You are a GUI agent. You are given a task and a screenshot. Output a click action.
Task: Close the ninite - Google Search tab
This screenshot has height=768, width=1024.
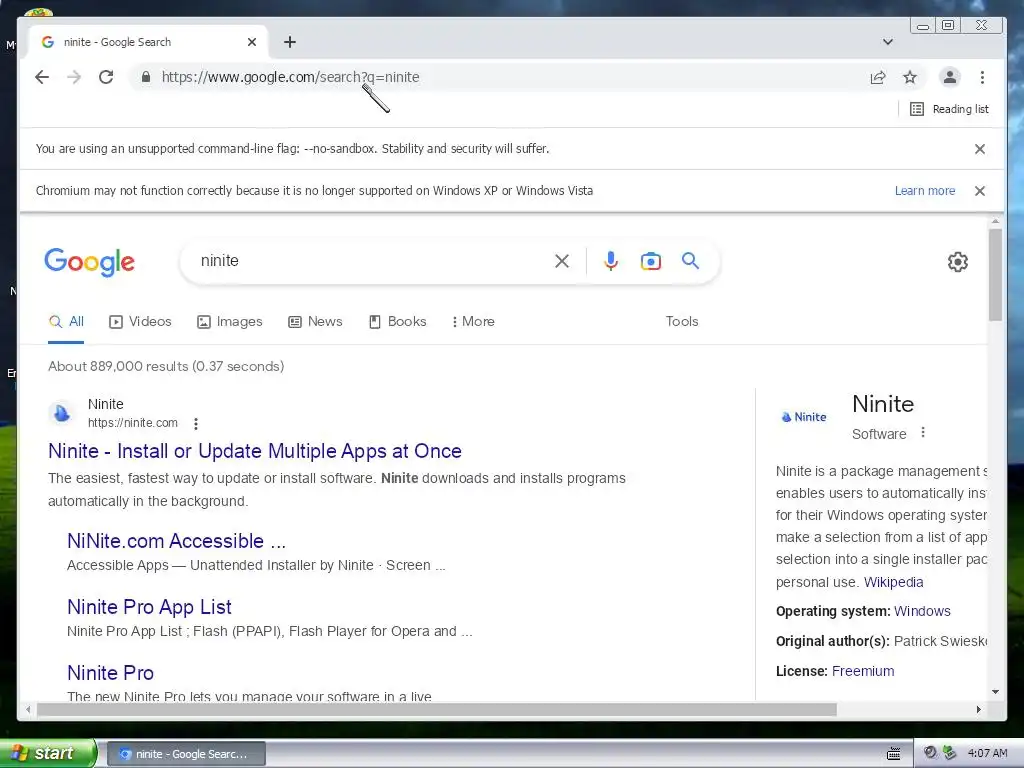252,42
